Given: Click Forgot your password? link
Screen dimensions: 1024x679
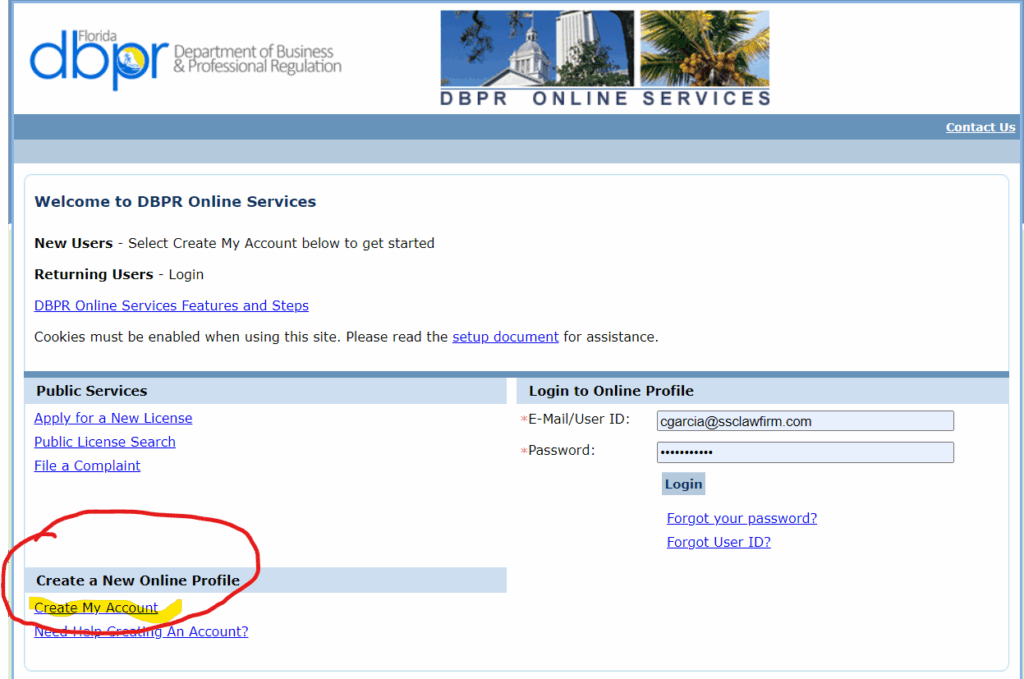Looking at the screenshot, I should tap(741, 518).
